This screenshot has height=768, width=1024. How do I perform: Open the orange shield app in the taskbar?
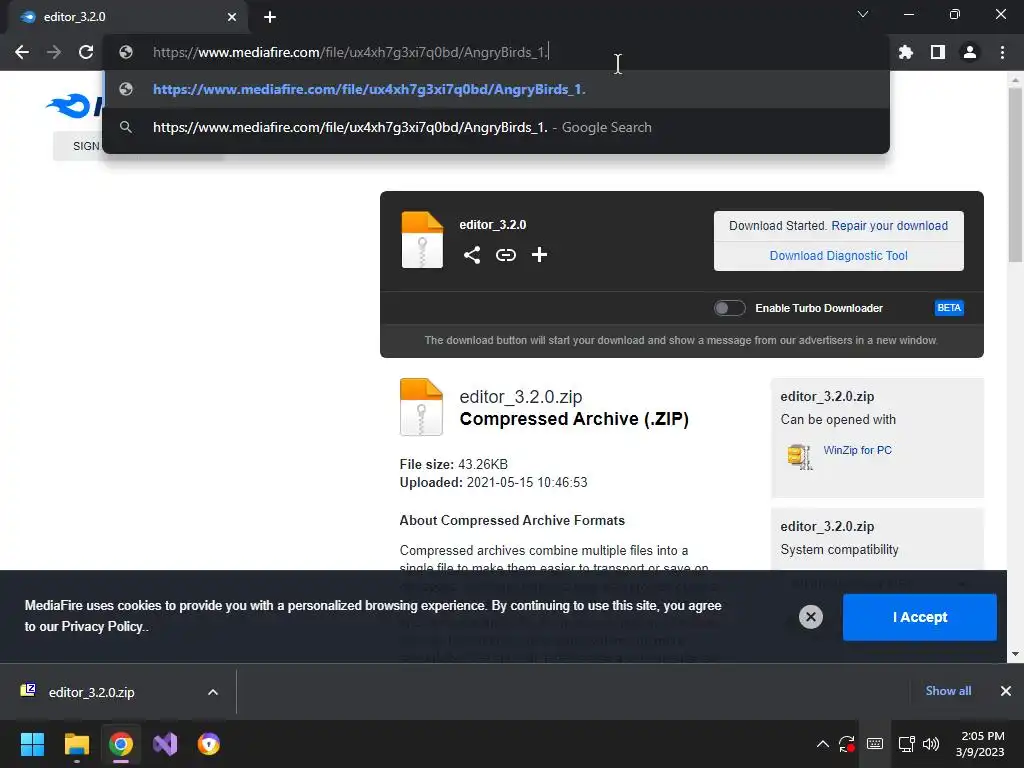(x=209, y=744)
